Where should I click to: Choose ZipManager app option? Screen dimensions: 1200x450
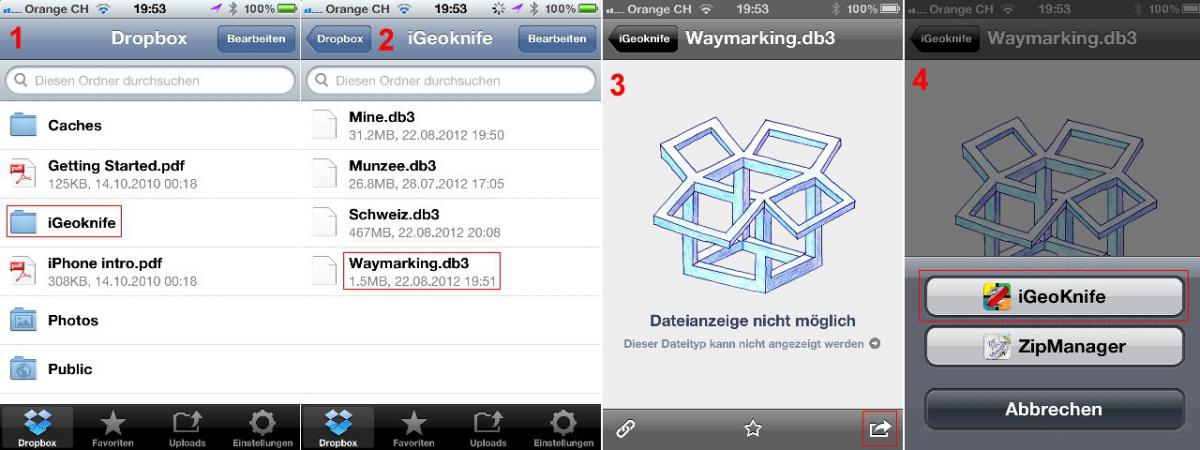pos(1052,347)
